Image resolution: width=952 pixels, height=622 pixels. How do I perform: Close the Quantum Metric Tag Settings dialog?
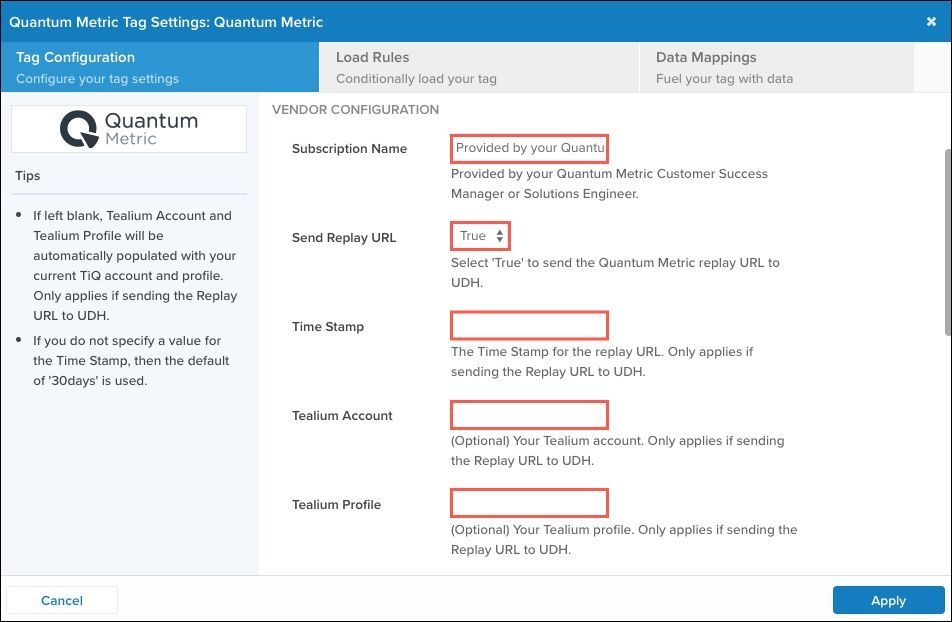tap(931, 21)
